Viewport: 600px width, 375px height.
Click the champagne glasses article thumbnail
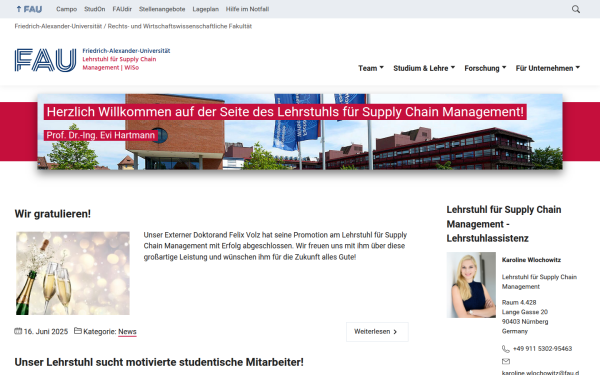(73, 273)
